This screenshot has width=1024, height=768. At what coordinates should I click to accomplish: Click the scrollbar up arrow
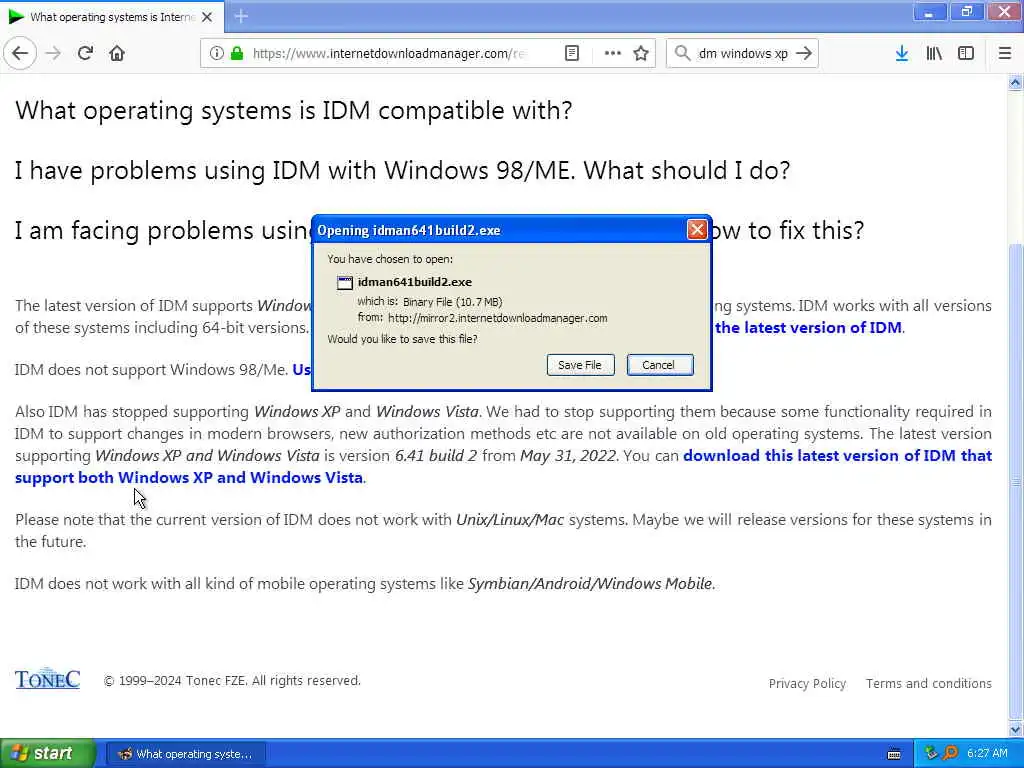(1016, 82)
